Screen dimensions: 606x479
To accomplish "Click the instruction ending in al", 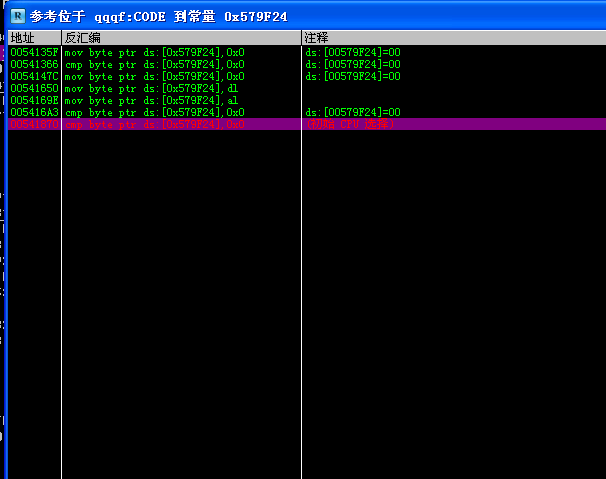I will coord(151,100).
